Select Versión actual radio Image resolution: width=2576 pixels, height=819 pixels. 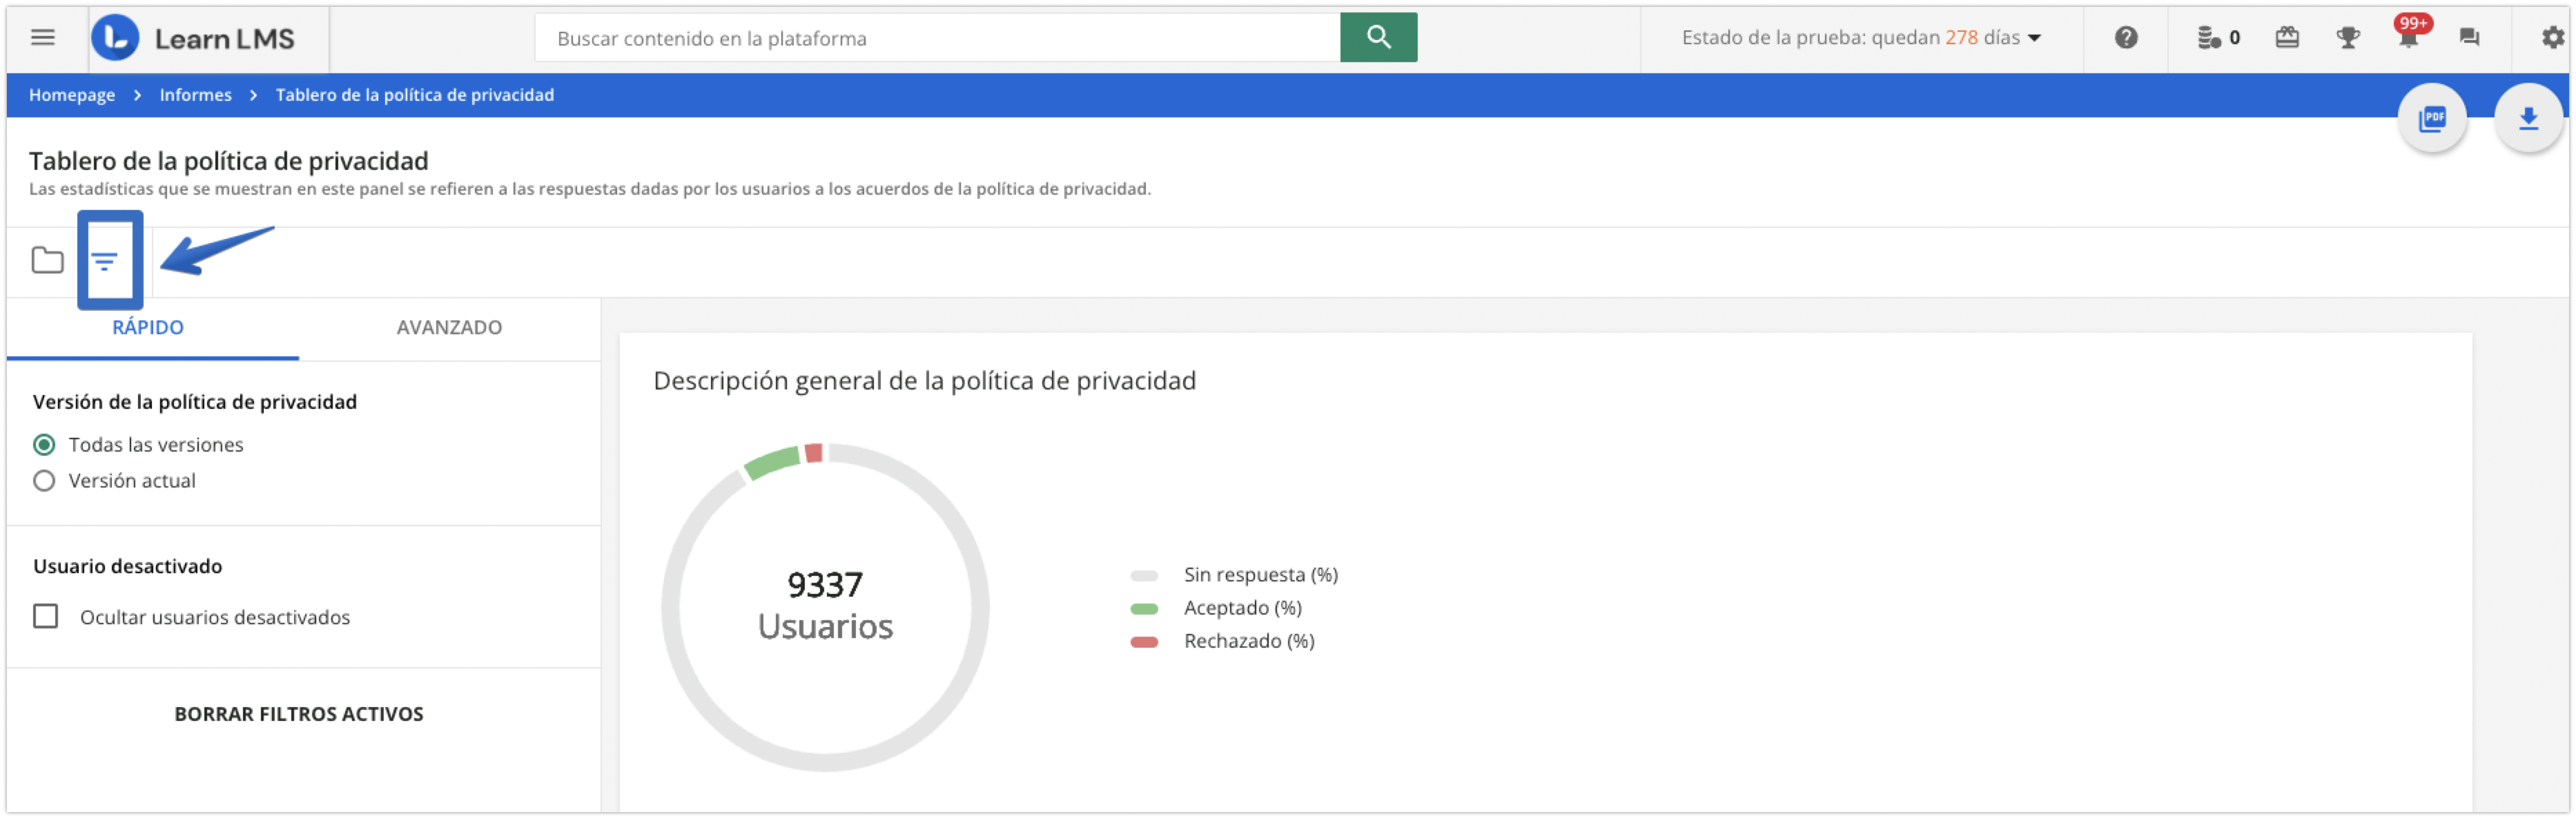click(x=44, y=481)
